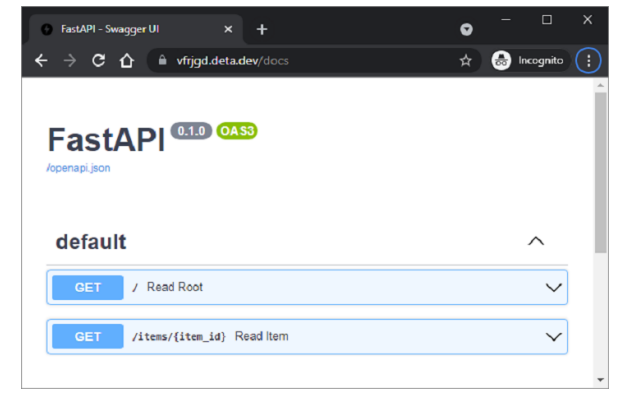Click the Read Item summary text
The image size is (626, 401).
click(x=261, y=336)
